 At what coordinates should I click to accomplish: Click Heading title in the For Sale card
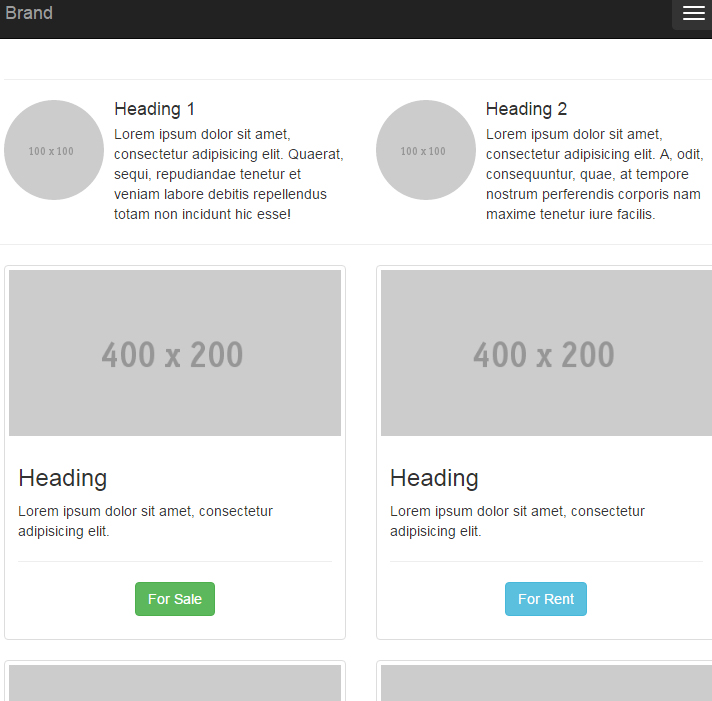point(62,478)
